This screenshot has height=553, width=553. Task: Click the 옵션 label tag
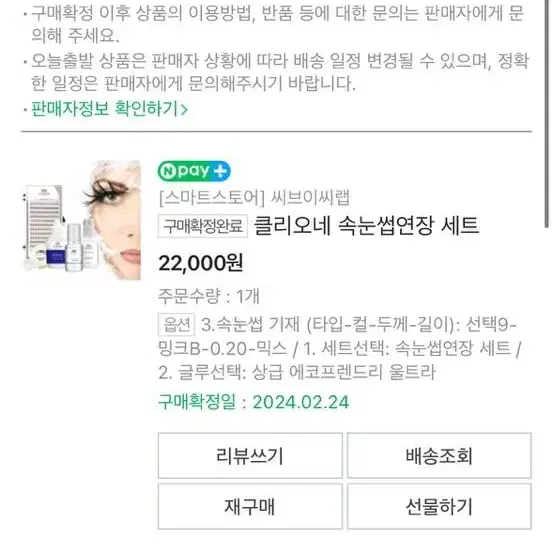tap(176, 324)
